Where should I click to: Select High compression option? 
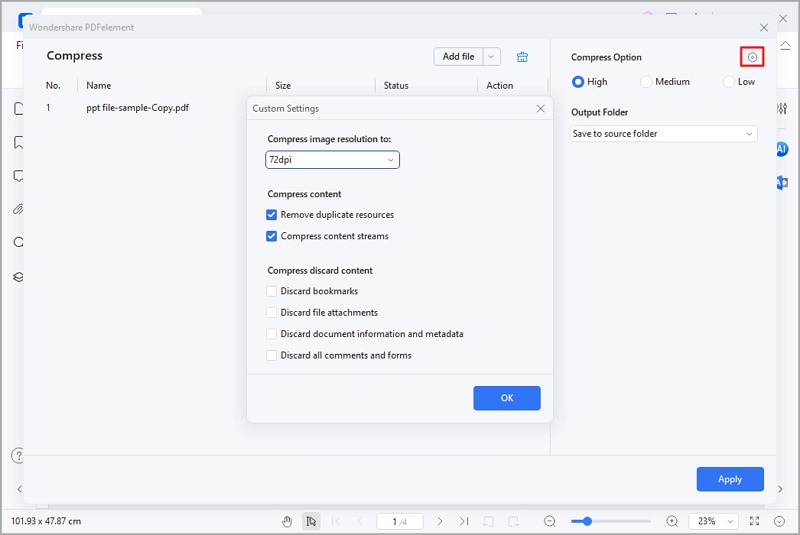(578, 82)
